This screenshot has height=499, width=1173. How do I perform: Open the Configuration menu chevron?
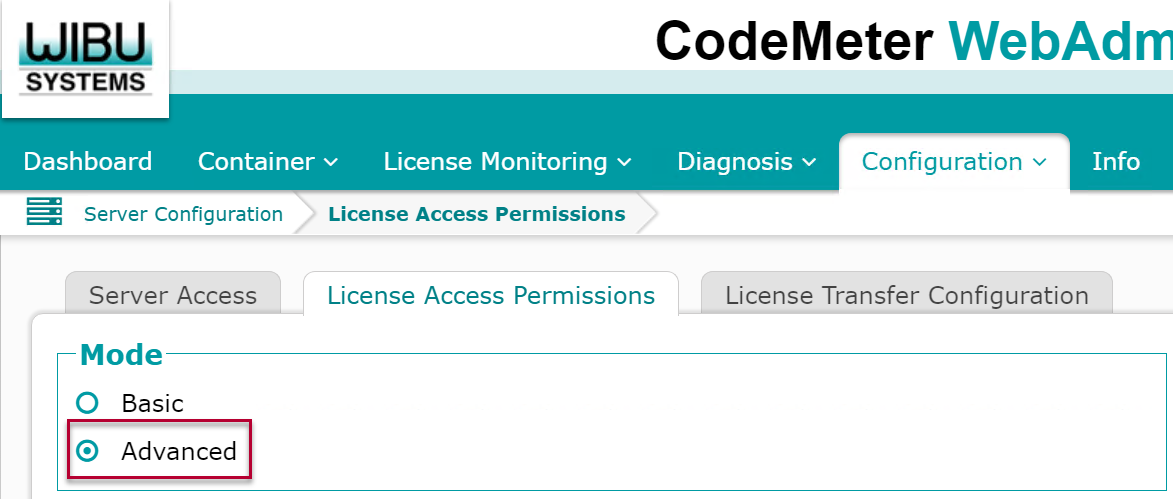coord(1038,162)
